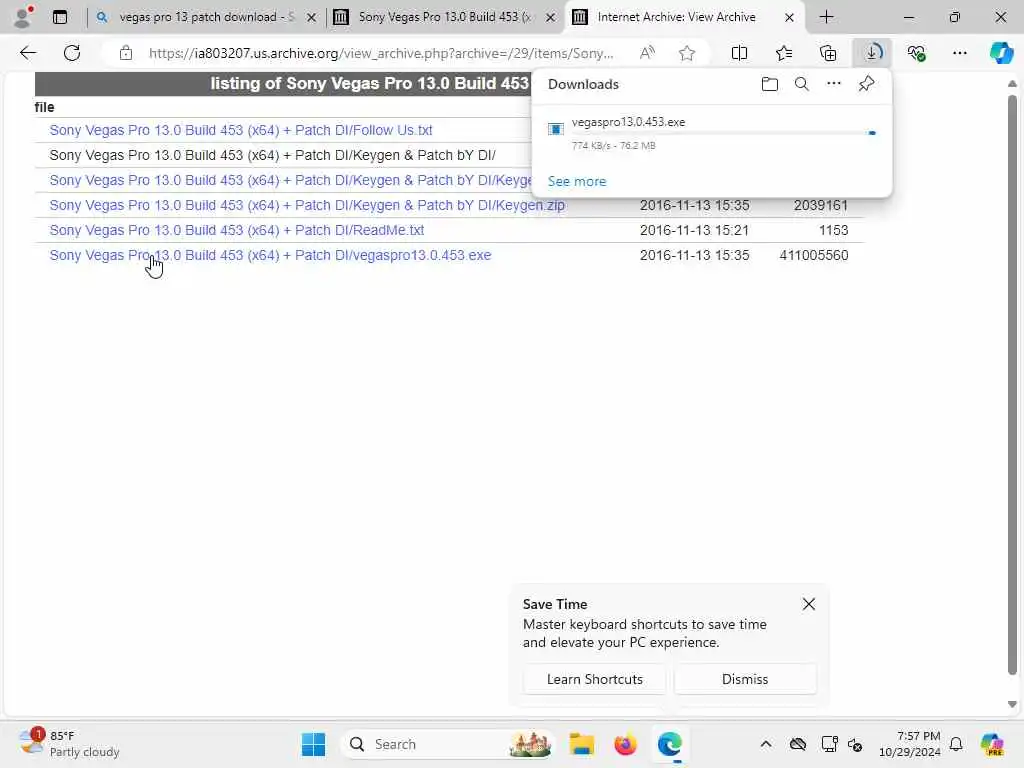Click the vegaspro13.0.453.exe download progress bar

[x=724, y=133]
